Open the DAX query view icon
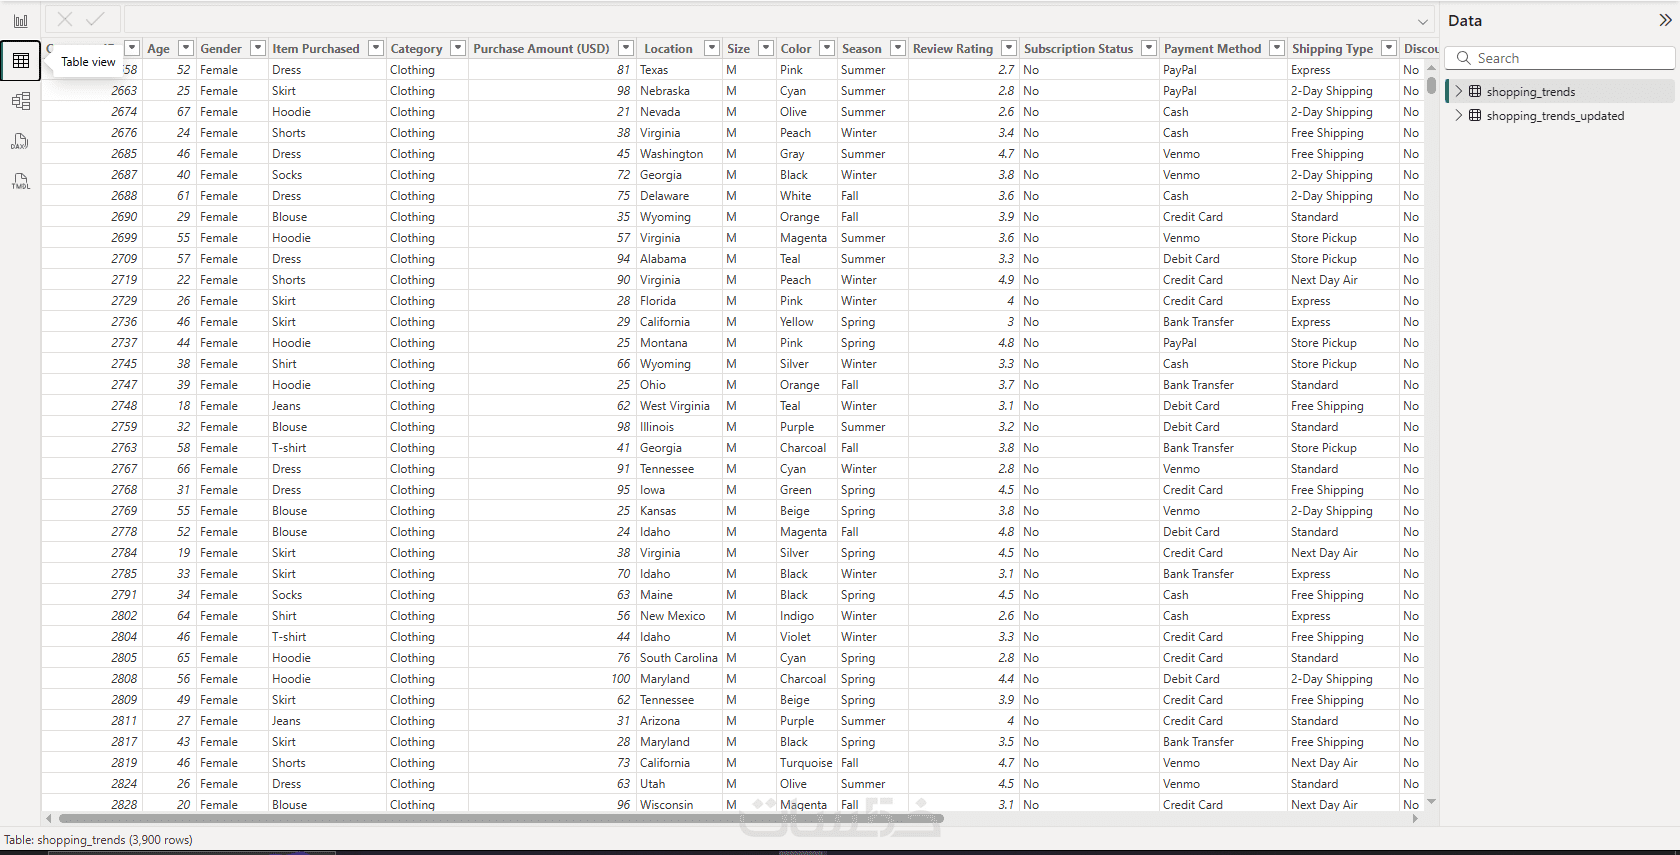The height and width of the screenshot is (855, 1680). click(x=20, y=141)
